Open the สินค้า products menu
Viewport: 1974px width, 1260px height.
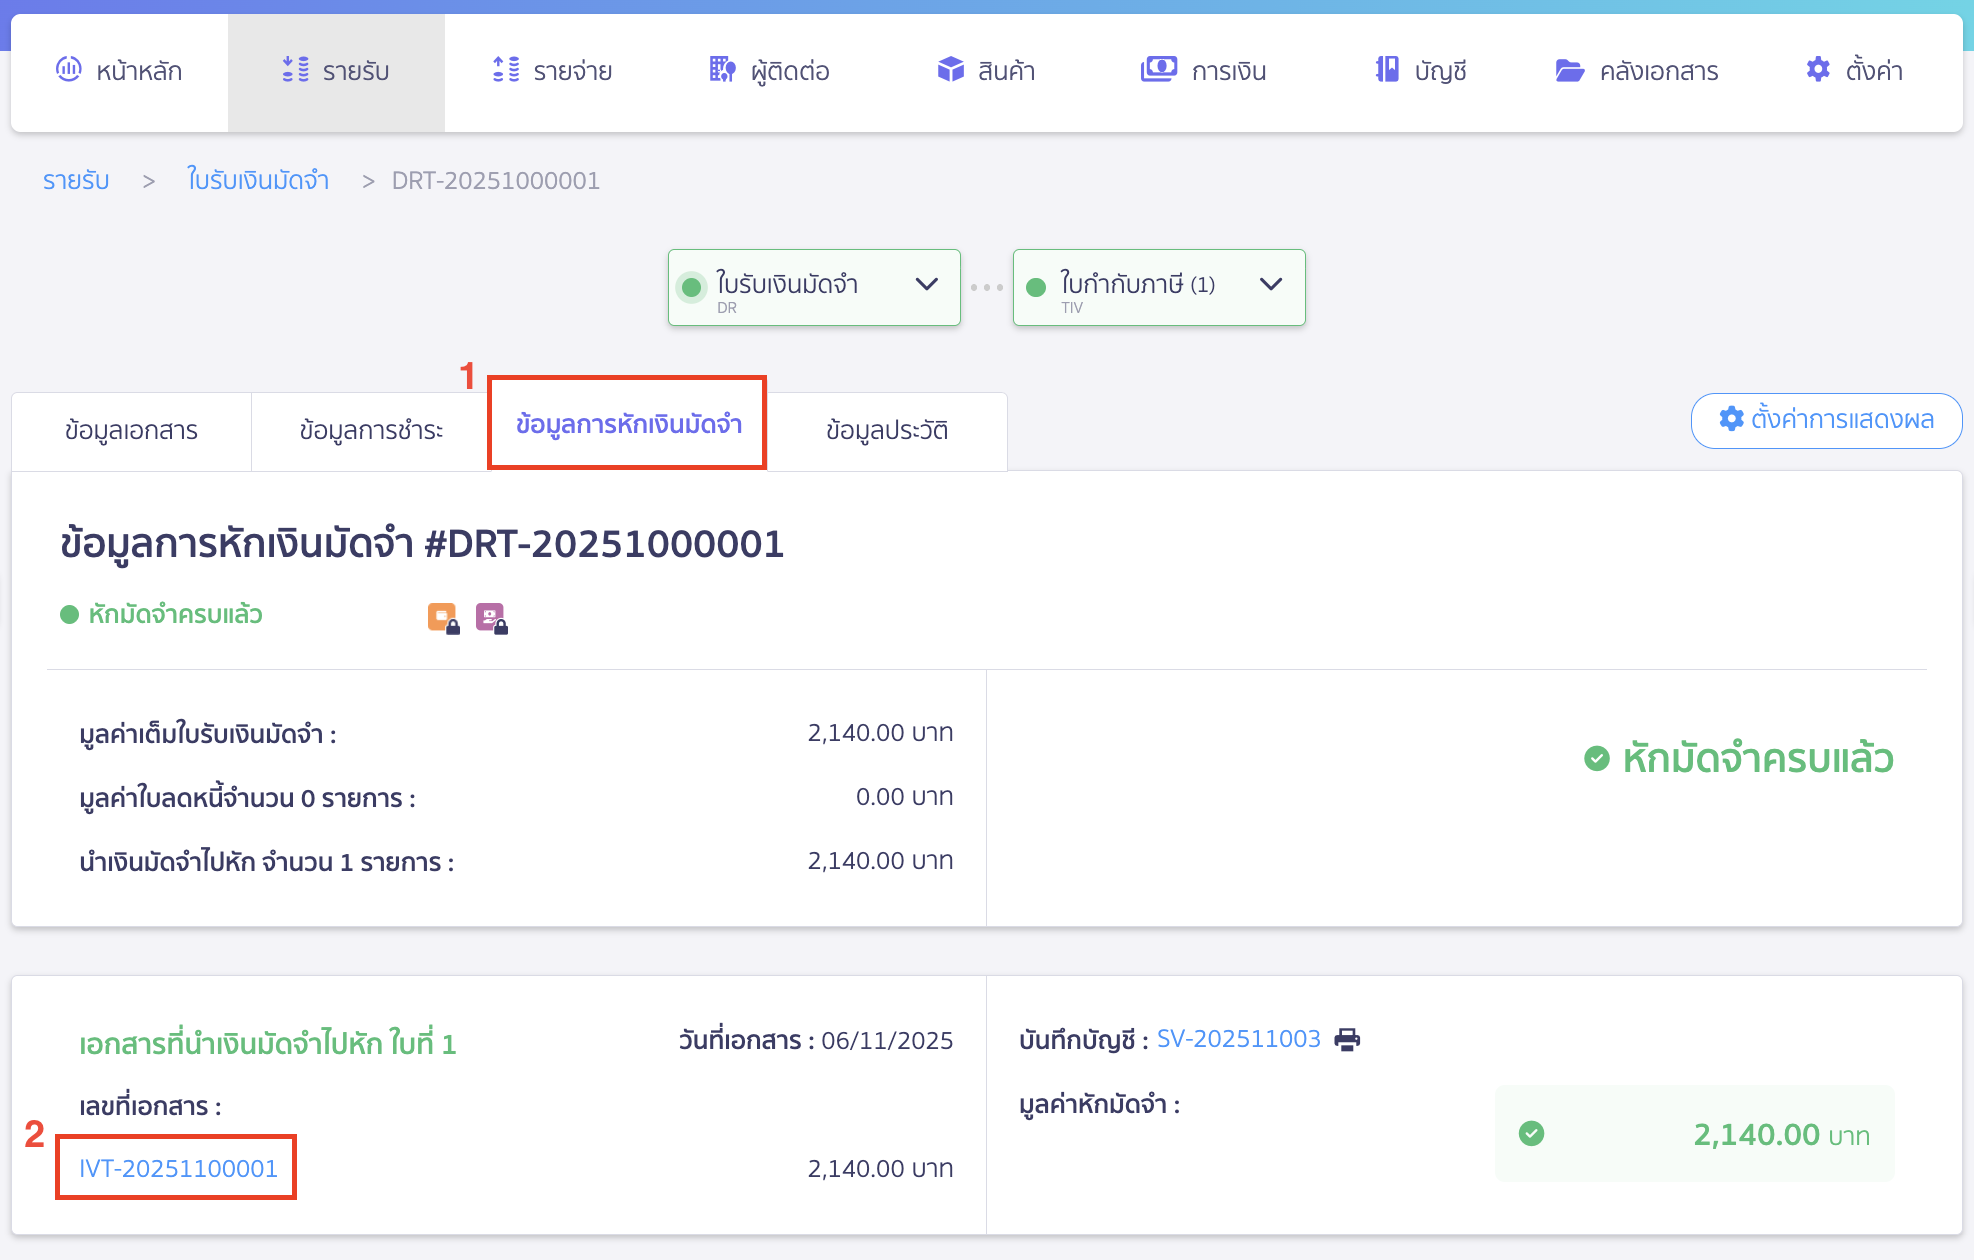(986, 71)
